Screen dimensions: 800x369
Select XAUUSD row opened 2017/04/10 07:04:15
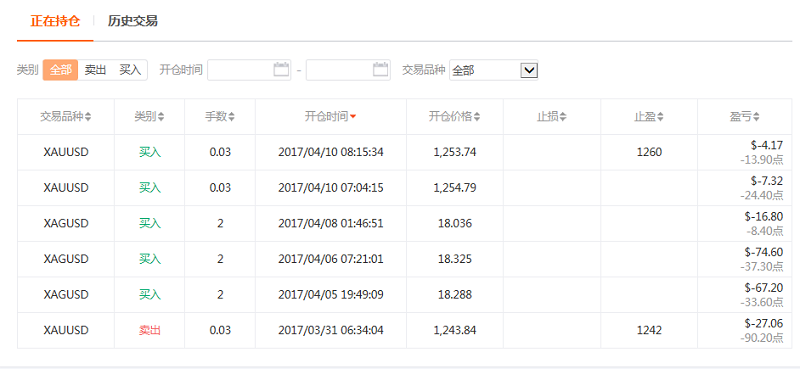coord(405,188)
